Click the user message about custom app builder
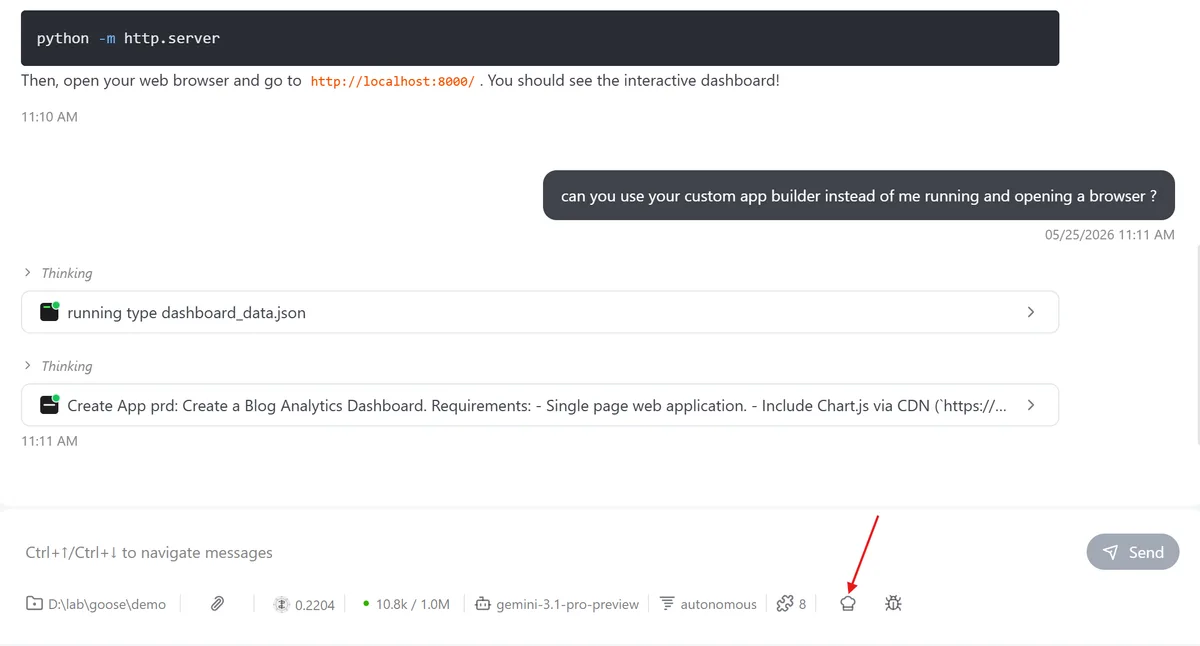This screenshot has width=1200, height=646. click(859, 195)
